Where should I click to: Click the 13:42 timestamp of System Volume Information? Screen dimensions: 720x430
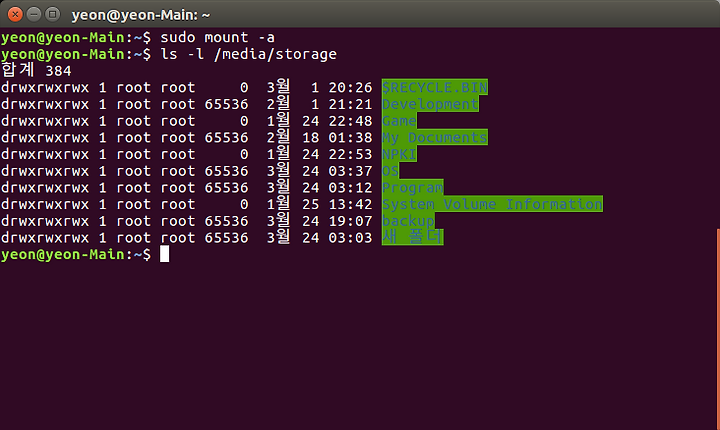tap(350, 204)
